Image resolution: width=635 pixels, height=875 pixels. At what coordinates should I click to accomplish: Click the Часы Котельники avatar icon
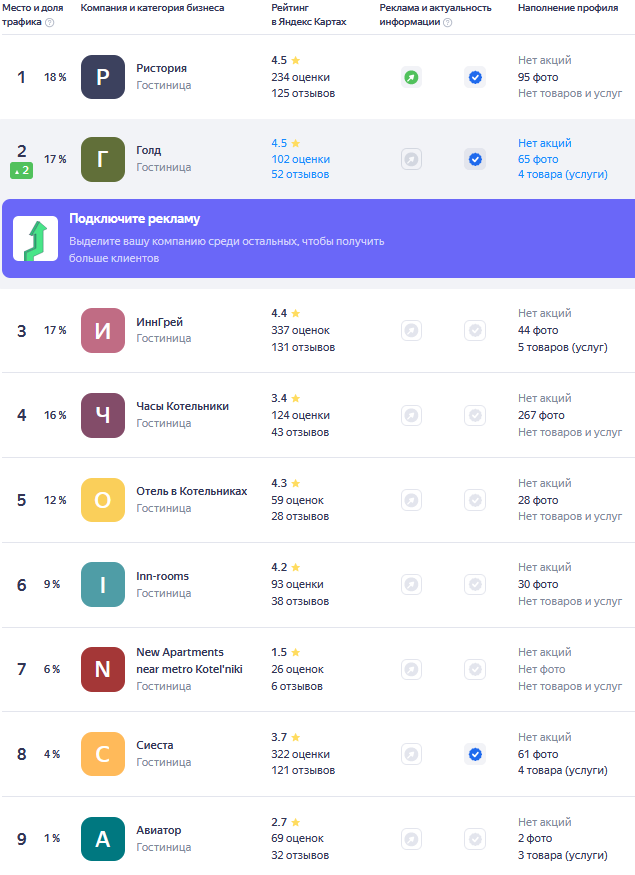point(103,415)
